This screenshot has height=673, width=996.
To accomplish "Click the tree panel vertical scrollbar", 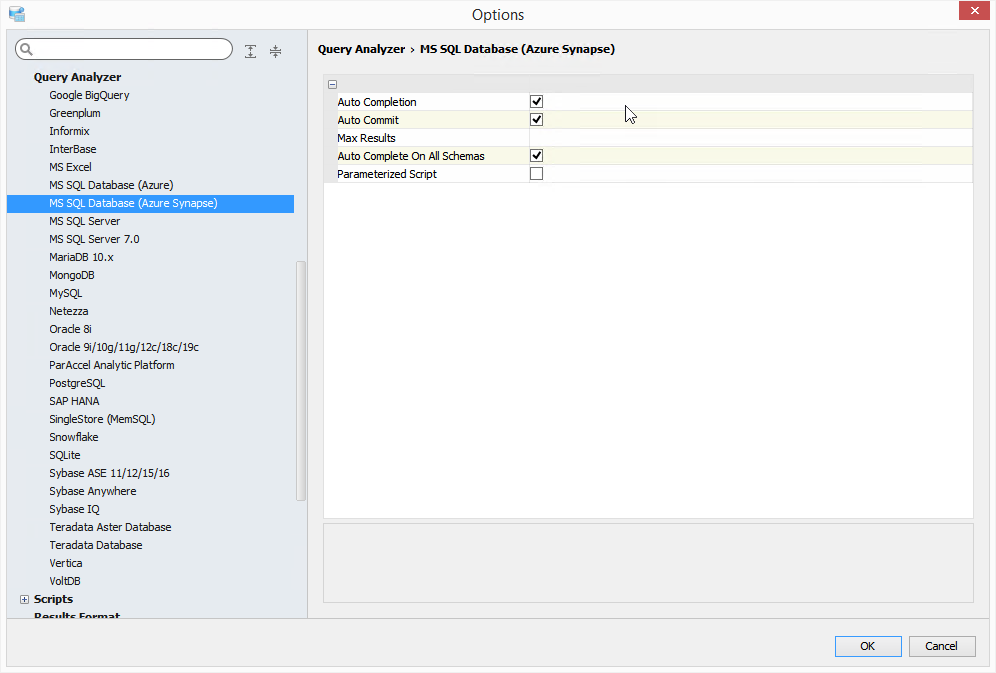I will pyautogui.click(x=301, y=380).
